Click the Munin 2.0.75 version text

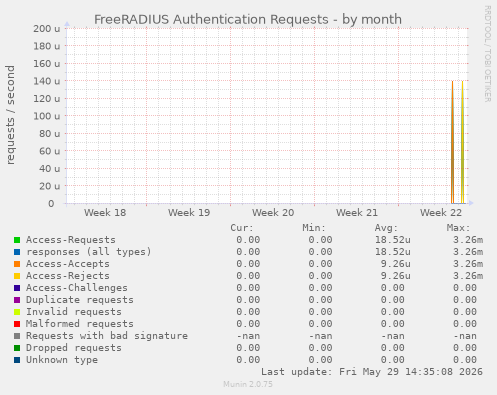pyautogui.click(x=248, y=384)
